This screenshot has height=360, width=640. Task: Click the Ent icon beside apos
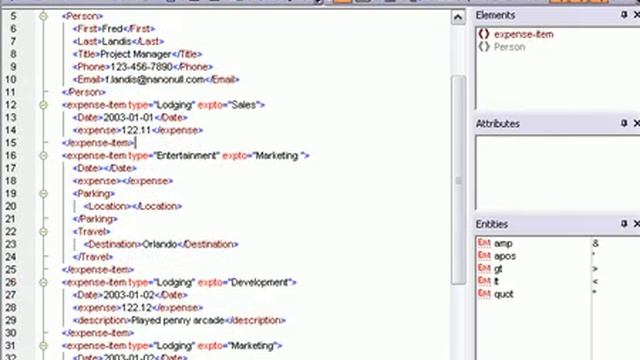(484, 256)
